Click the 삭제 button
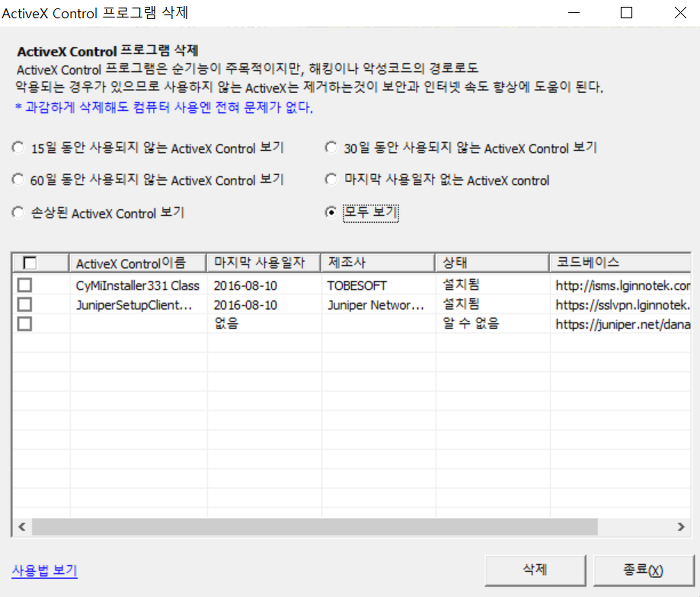Image resolution: width=700 pixels, height=597 pixels. tap(535, 570)
